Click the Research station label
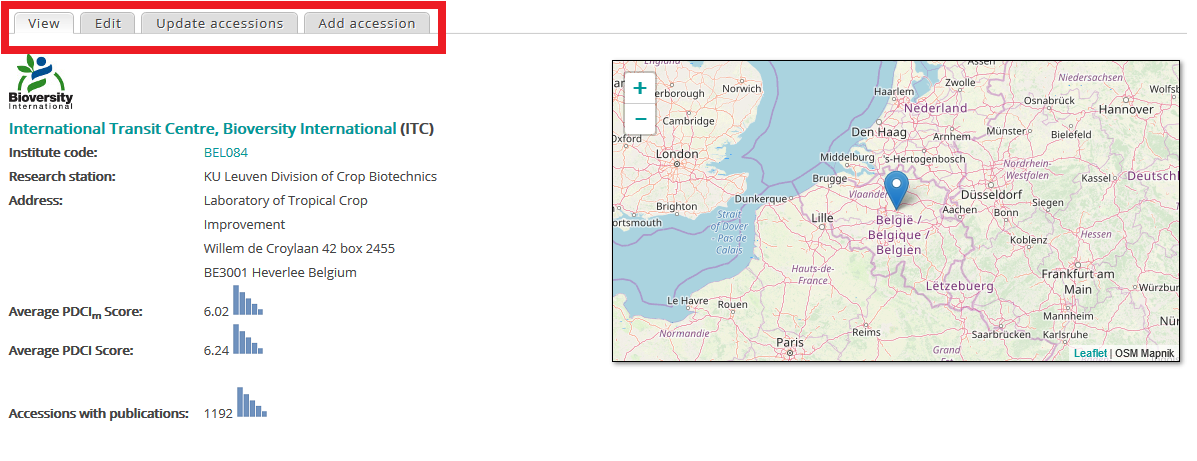The width and height of the screenshot is (1197, 461). pos(62,176)
